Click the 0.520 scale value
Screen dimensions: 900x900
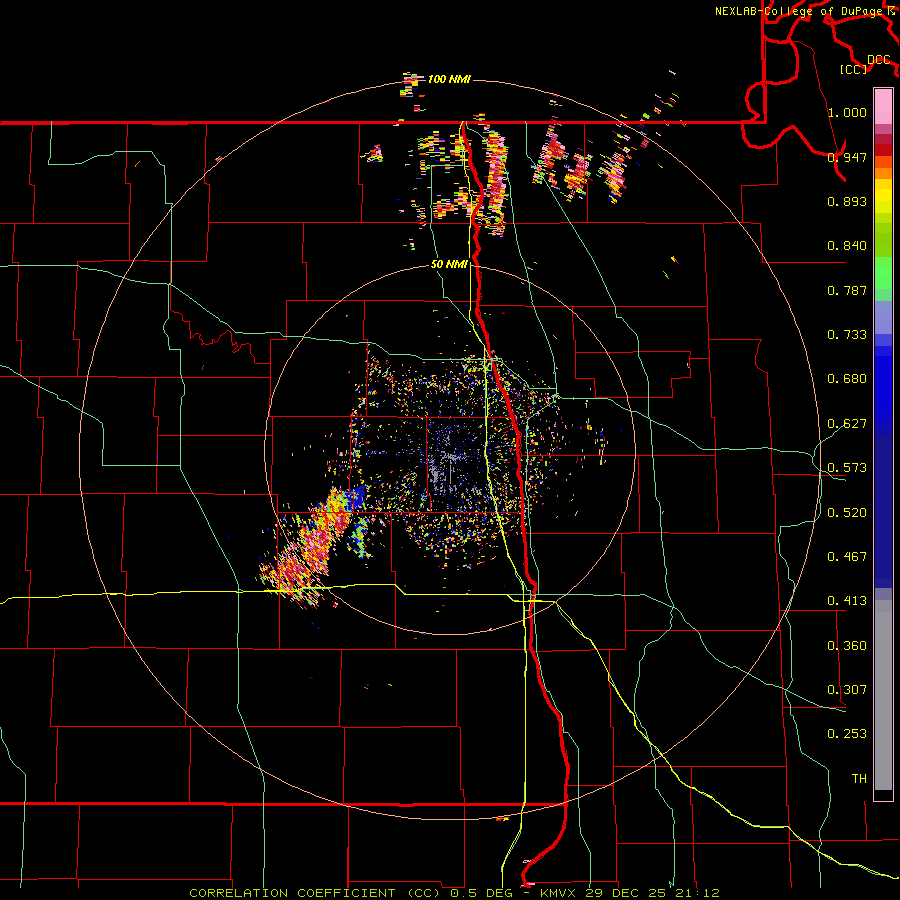click(x=847, y=513)
